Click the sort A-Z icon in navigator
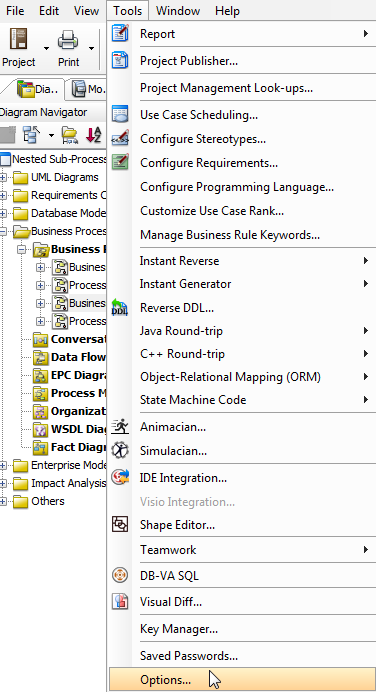The width and height of the screenshot is (376, 692). [94, 135]
